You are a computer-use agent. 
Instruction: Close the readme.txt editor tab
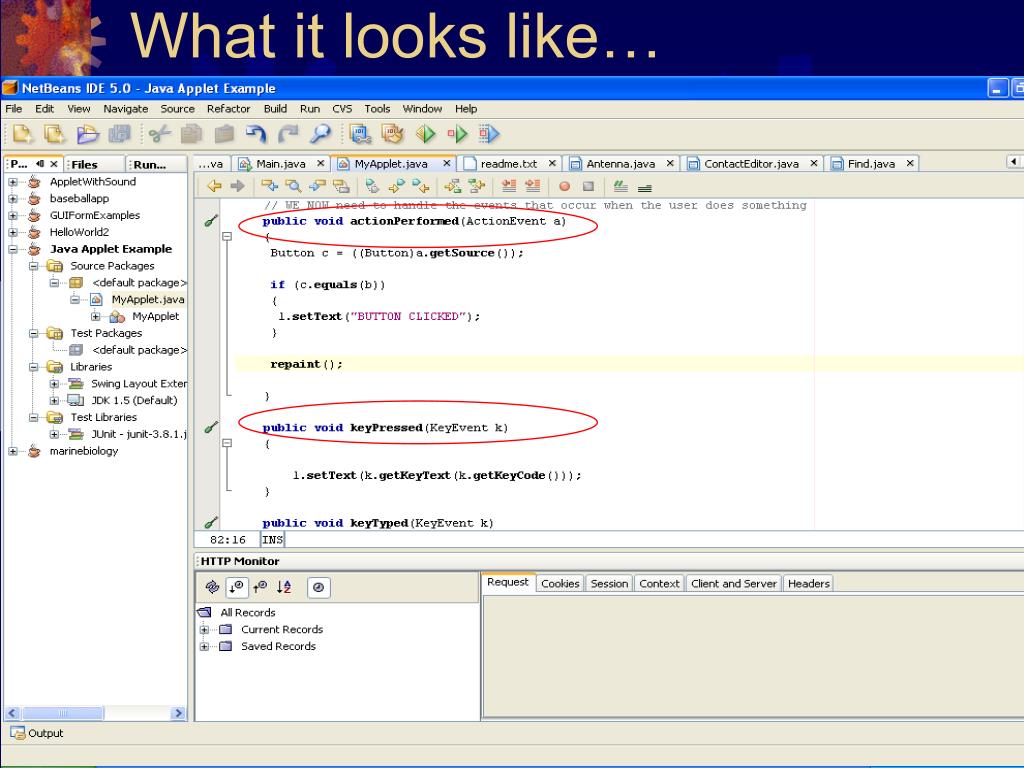(552, 163)
